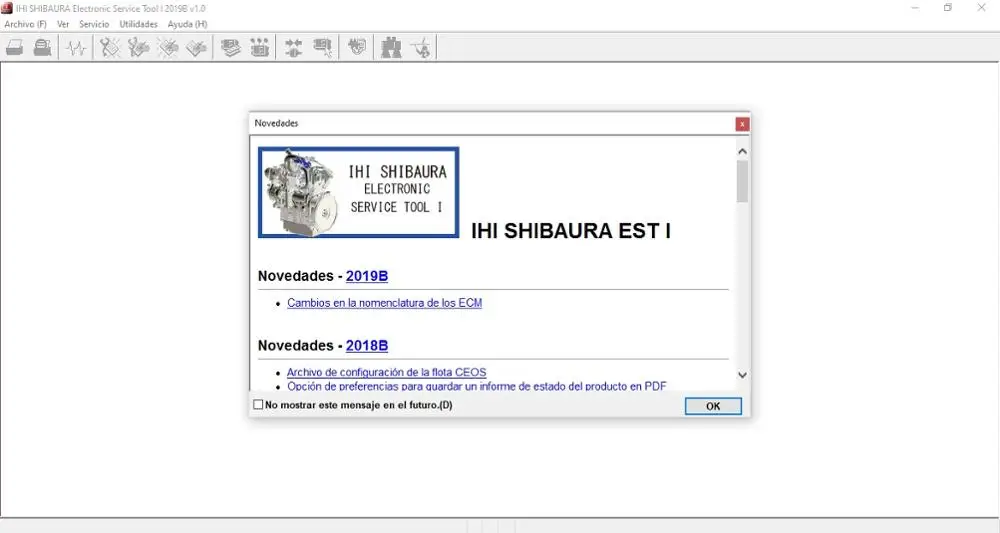Restore the main window size
The width and height of the screenshot is (1000, 533).
(948, 8)
